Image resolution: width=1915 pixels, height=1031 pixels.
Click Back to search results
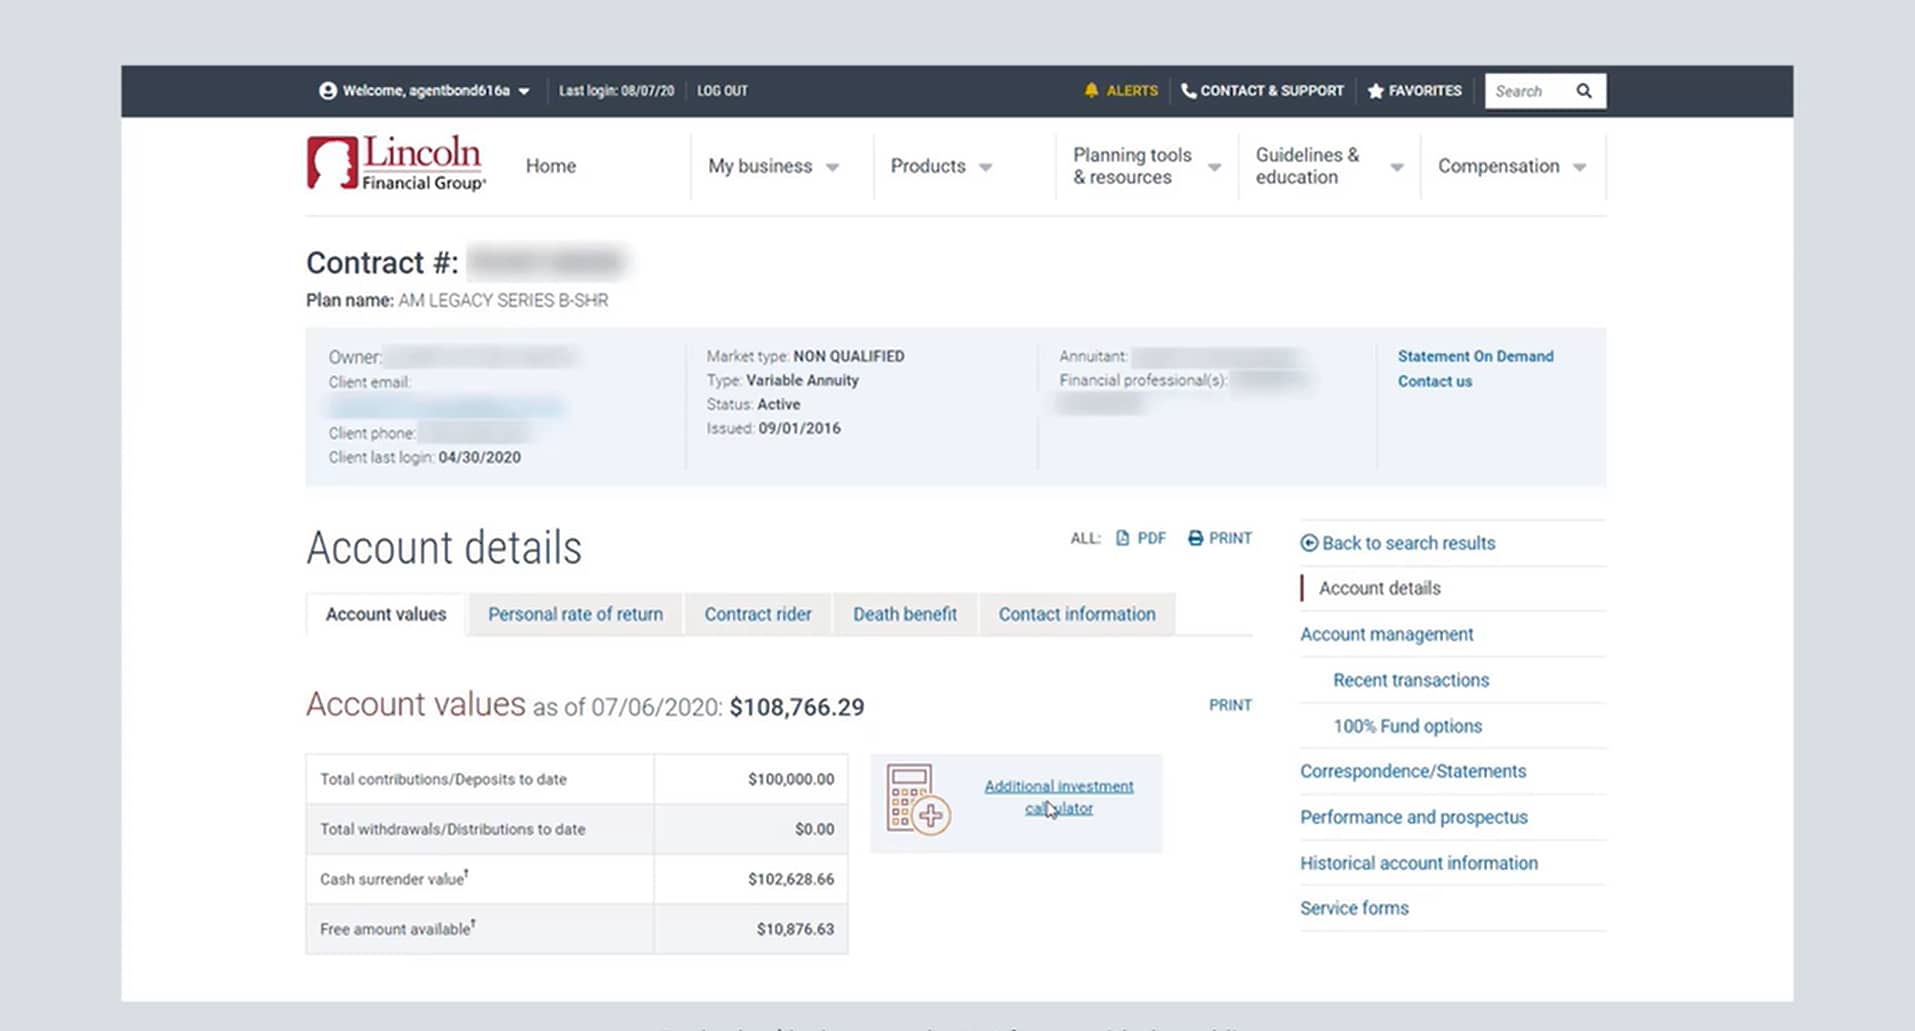pyautogui.click(x=1408, y=543)
